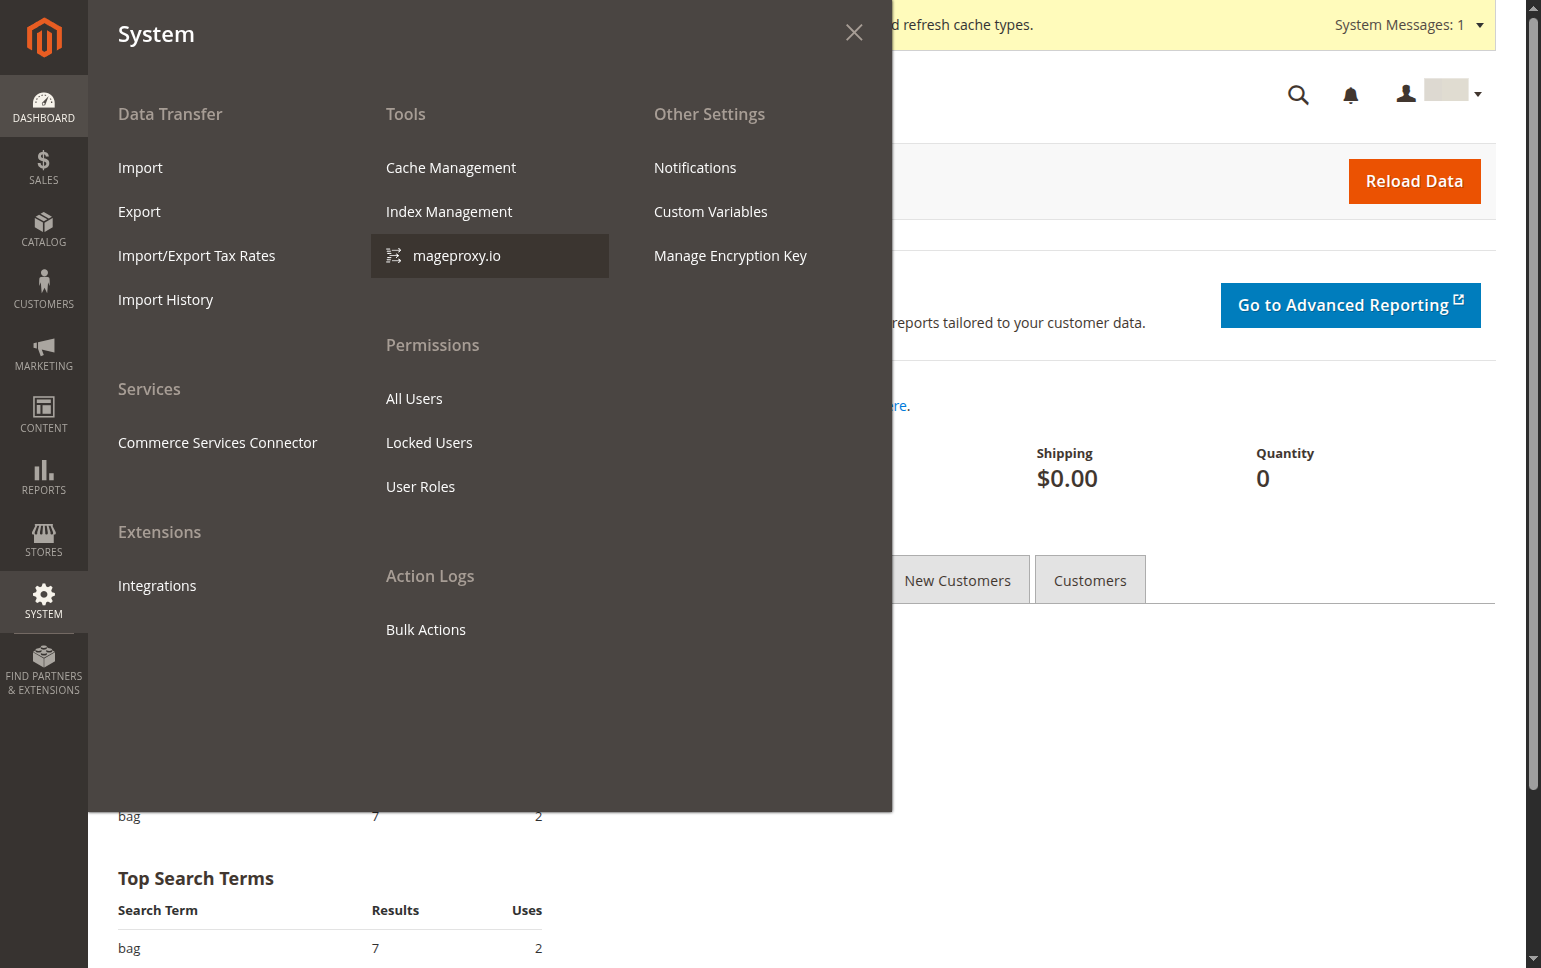Open Index Management
Image resolution: width=1541 pixels, height=968 pixels.
coord(449,212)
